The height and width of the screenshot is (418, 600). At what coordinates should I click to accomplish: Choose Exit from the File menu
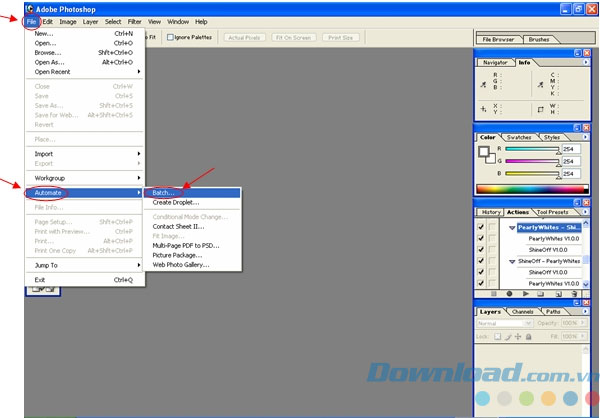pos(85,280)
